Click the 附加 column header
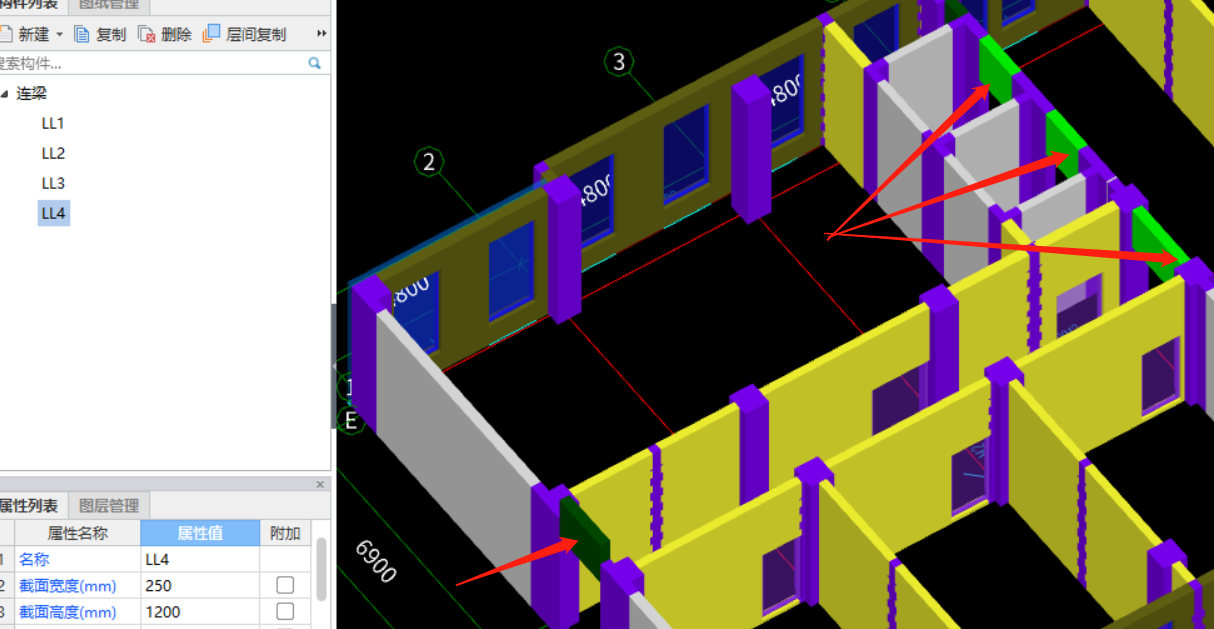1214x629 pixels. click(285, 533)
